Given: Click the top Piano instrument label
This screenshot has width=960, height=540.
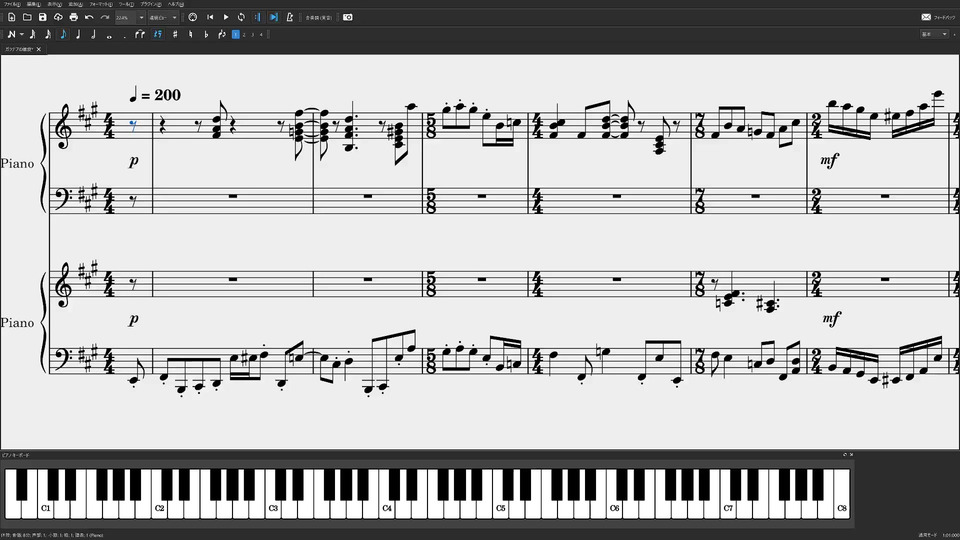Looking at the screenshot, I should [17, 163].
